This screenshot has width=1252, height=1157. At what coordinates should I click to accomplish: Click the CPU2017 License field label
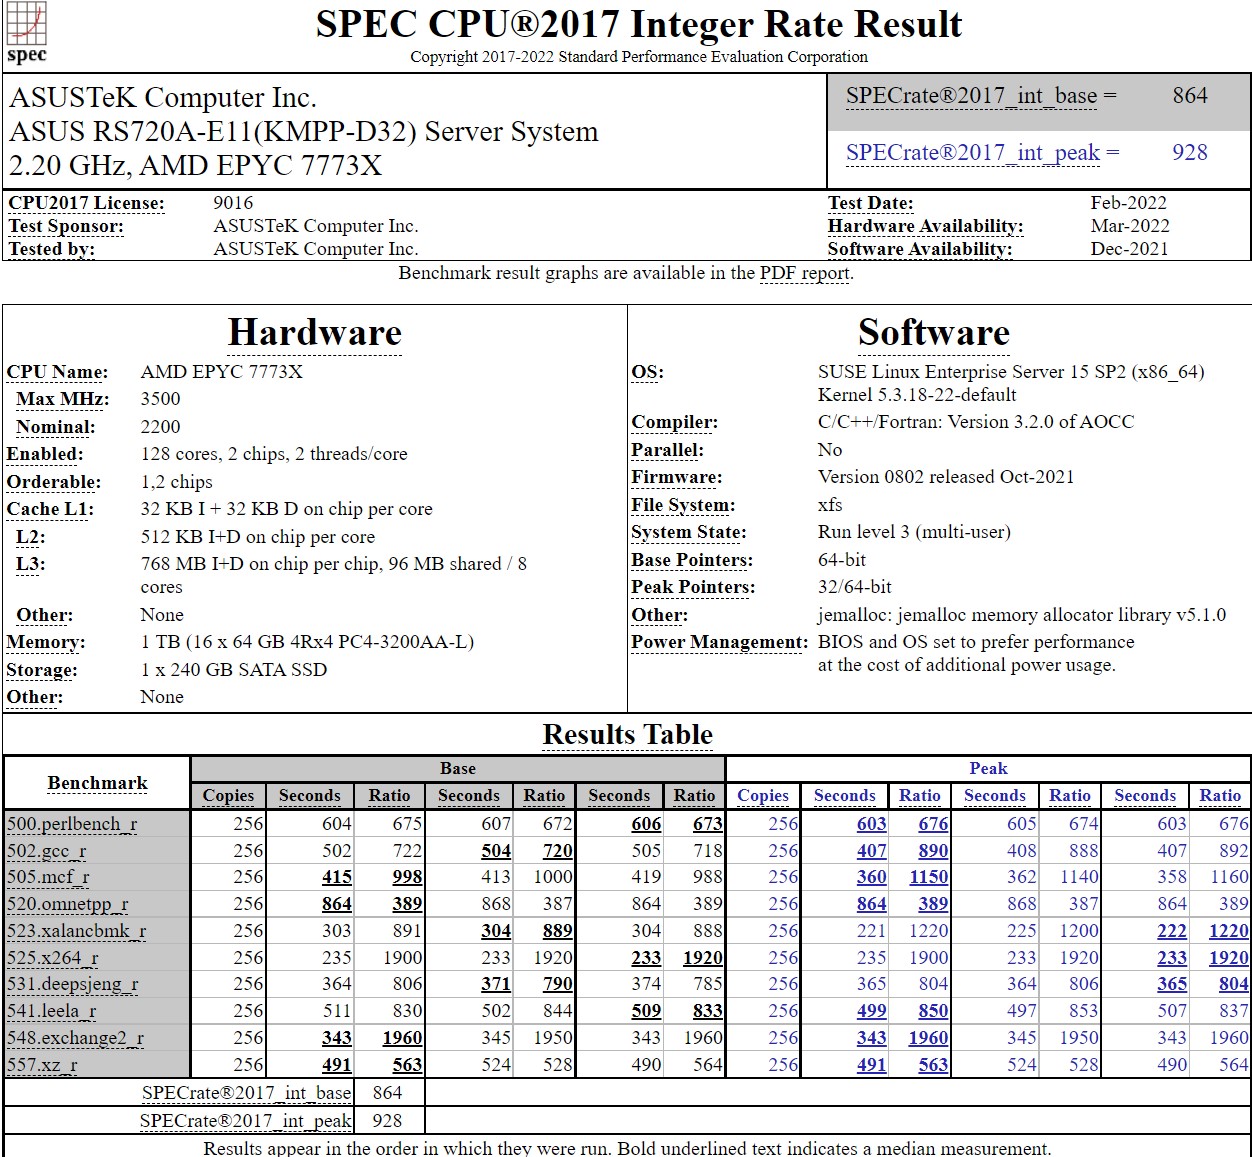coord(86,202)
